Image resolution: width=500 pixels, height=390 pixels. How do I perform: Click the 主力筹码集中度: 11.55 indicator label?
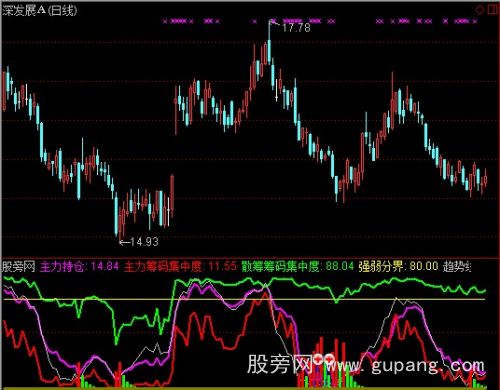click(x=180, y=267)
